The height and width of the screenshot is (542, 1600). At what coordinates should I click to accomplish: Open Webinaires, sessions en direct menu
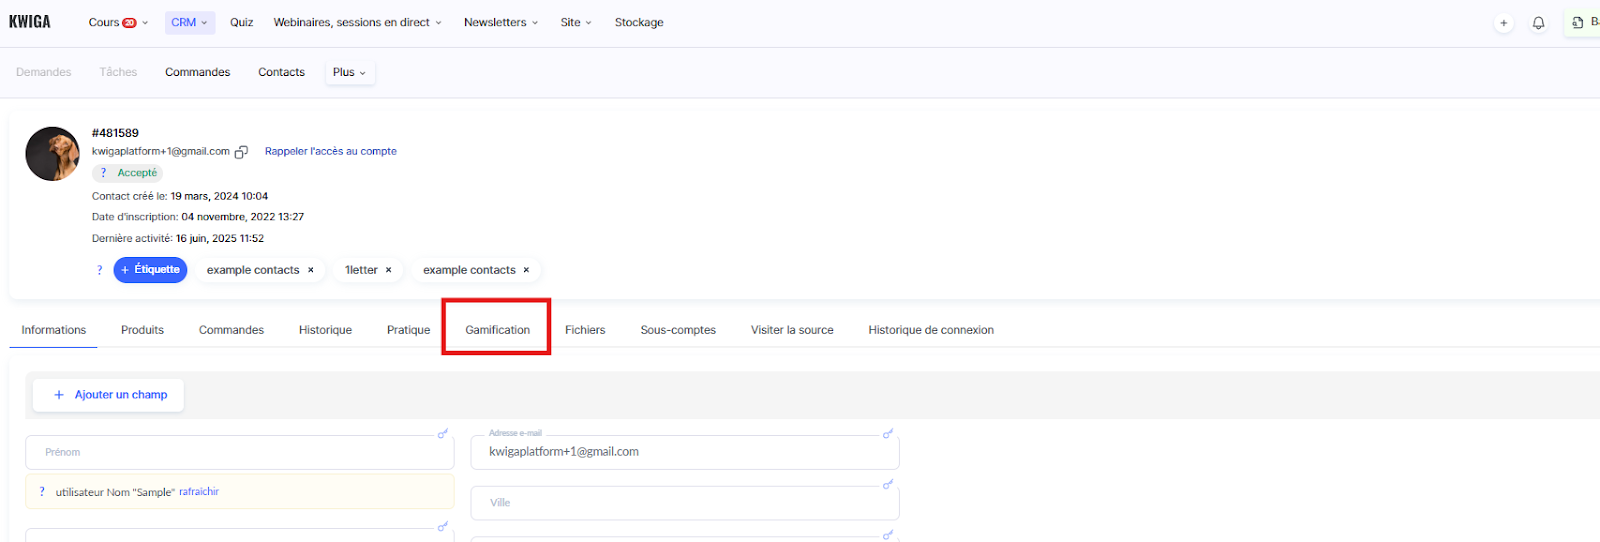pyautogui.click(x=357, y=22)
